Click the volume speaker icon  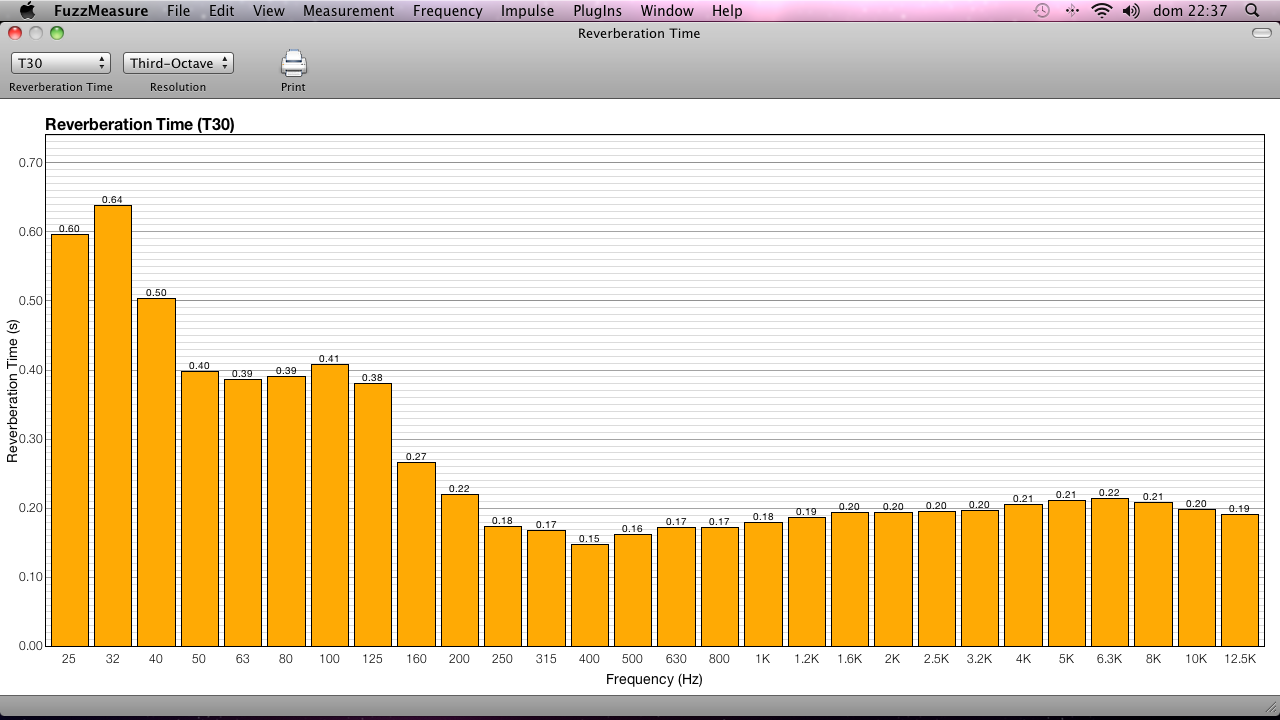coord(1131,11)
